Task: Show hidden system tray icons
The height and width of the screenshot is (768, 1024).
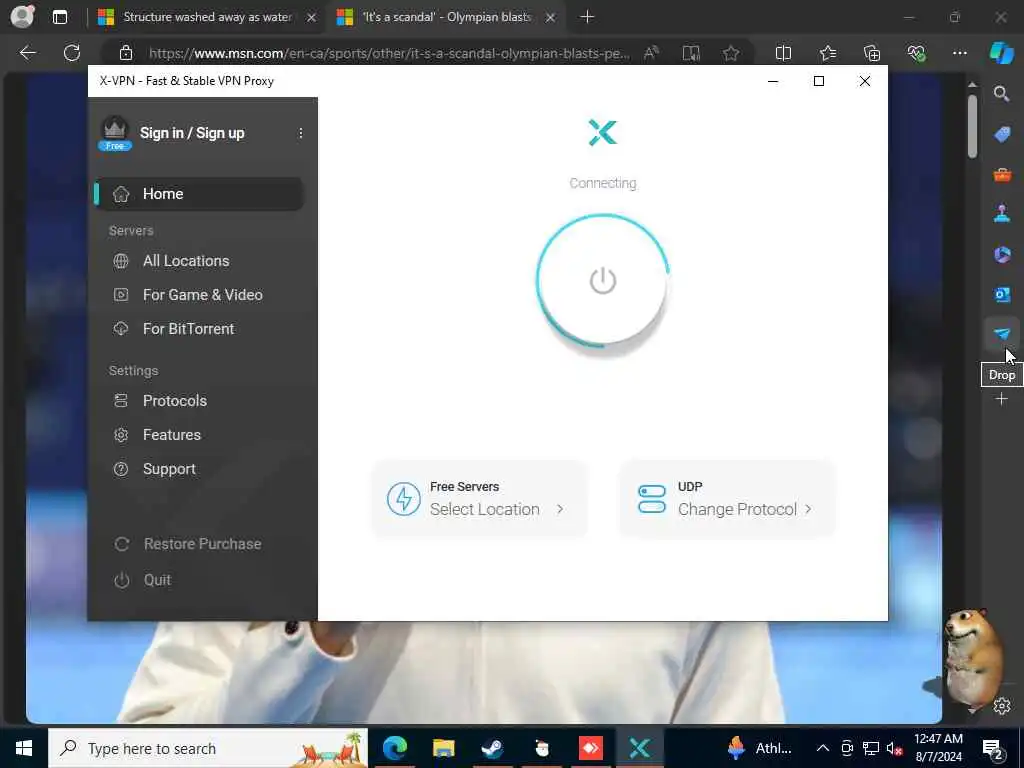Action: click(x=823, y=748)
